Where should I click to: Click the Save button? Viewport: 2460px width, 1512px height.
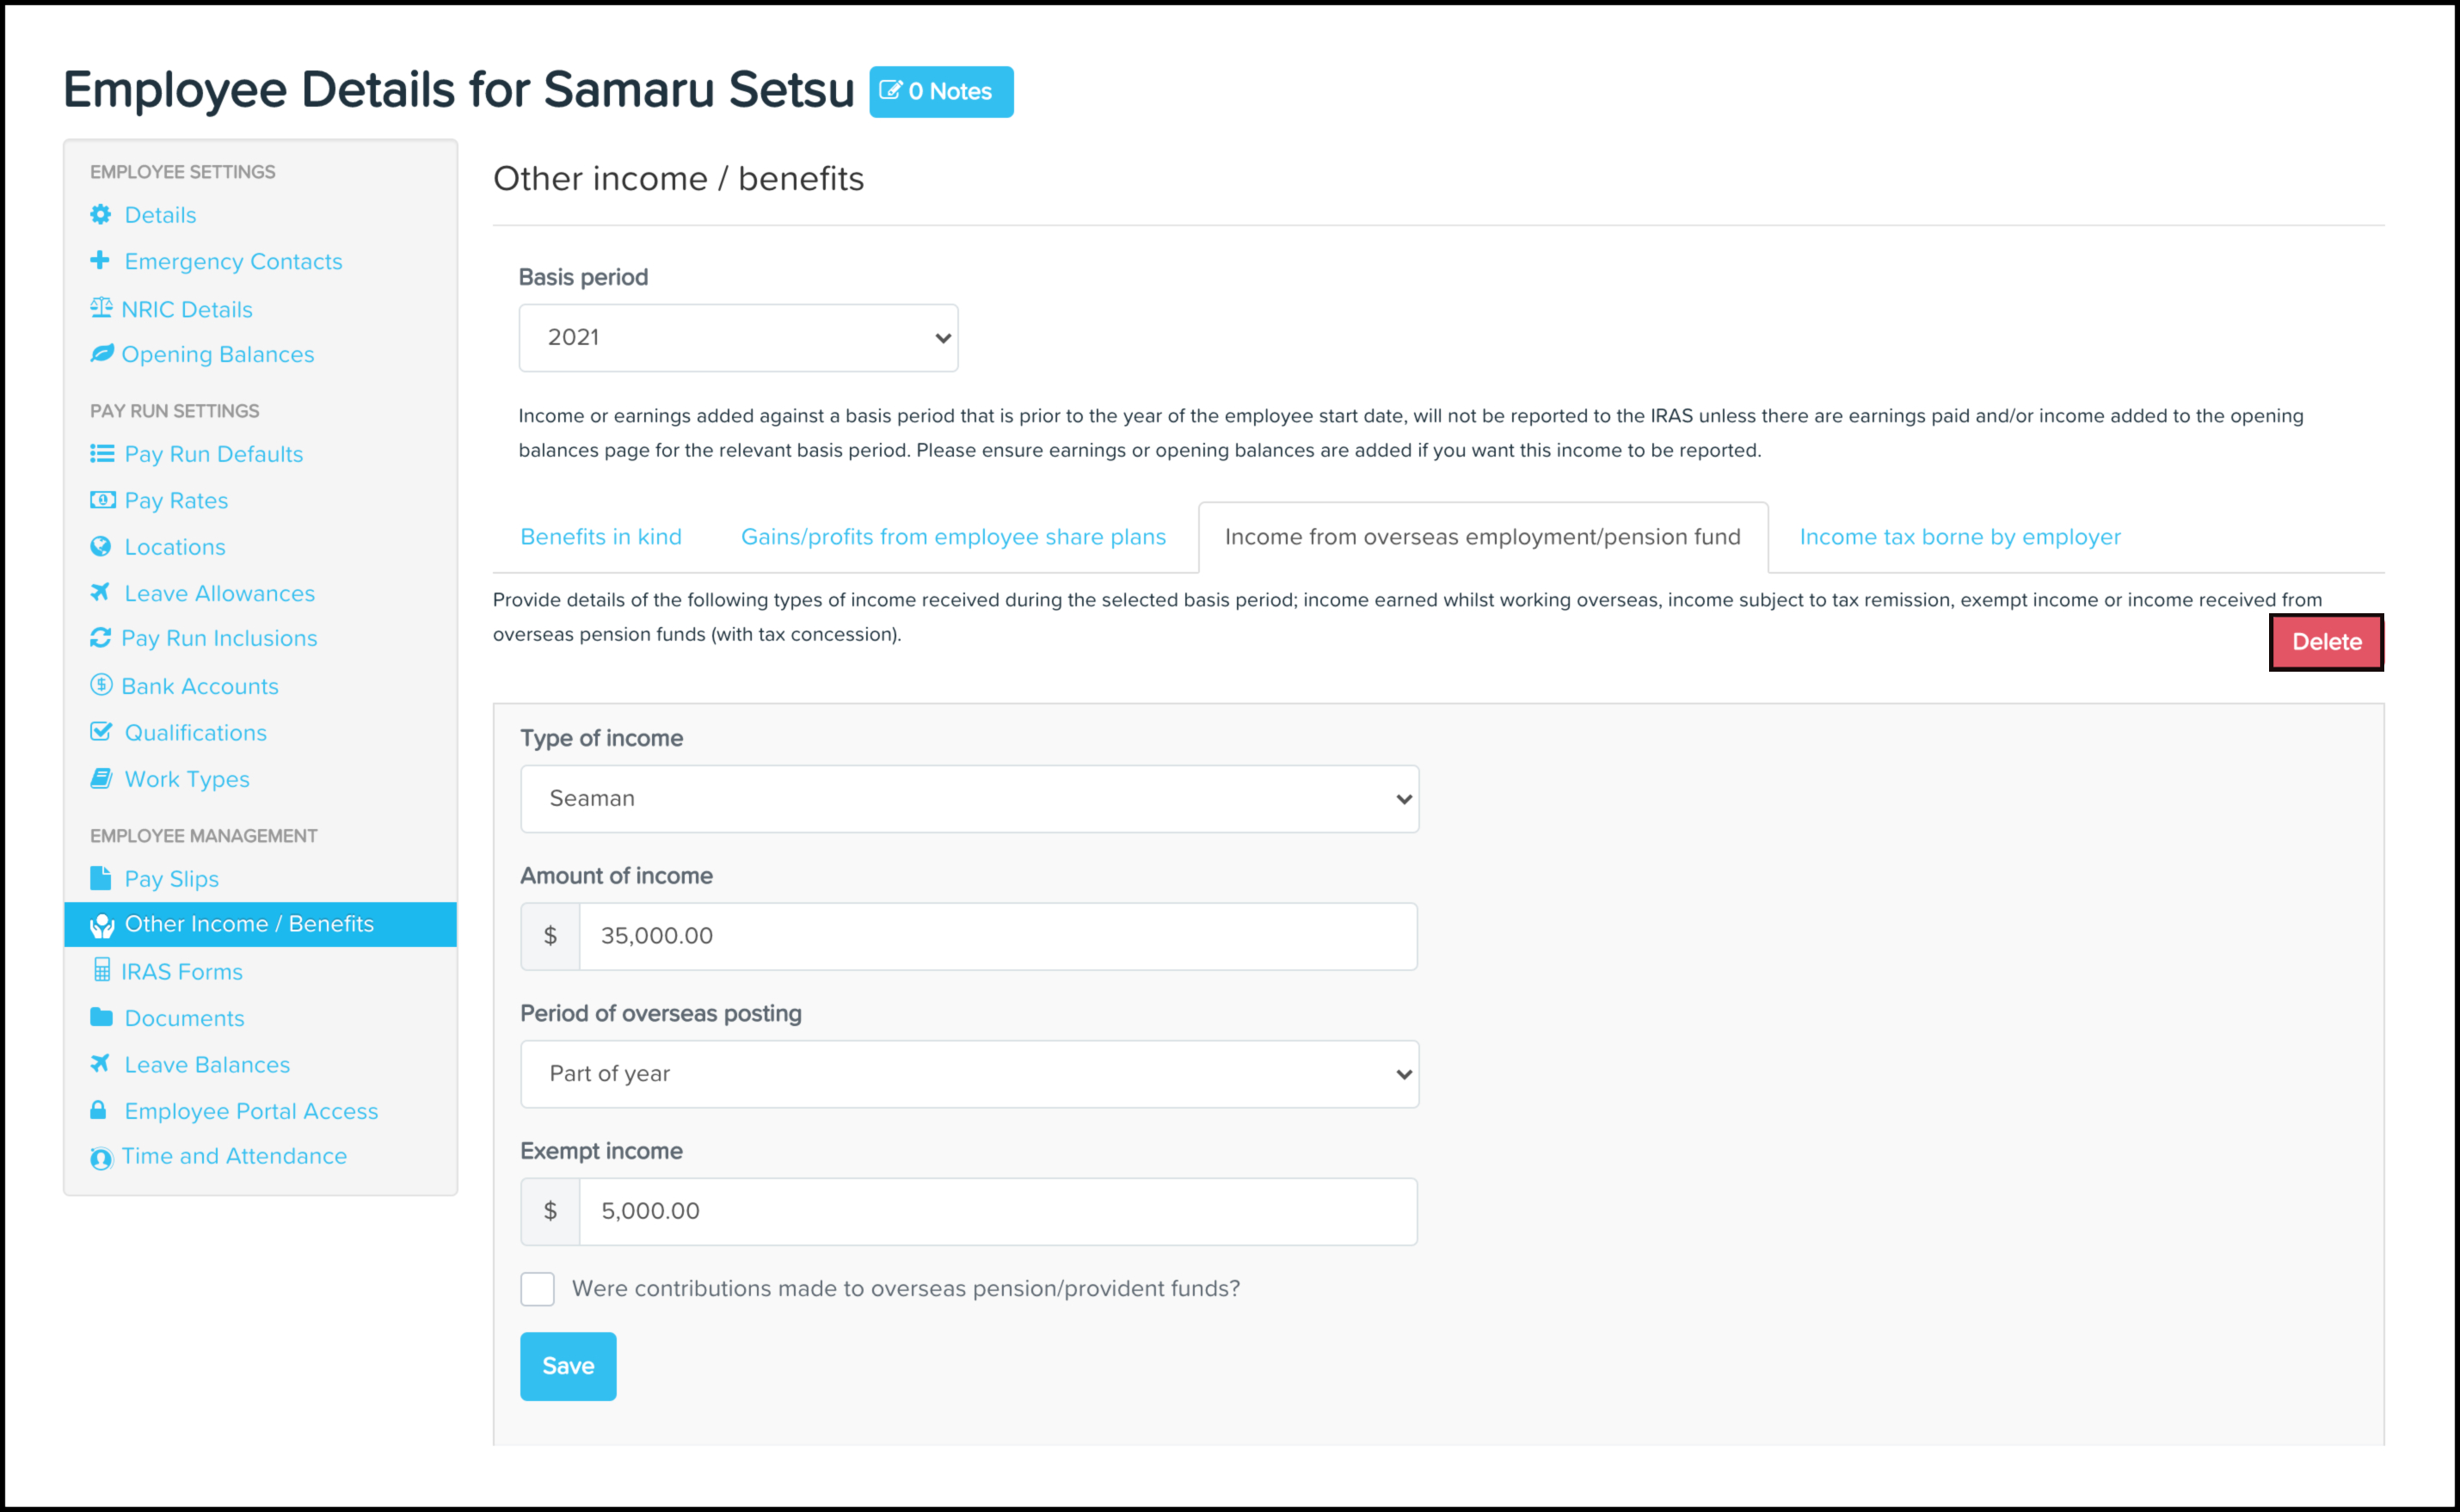(568, 1366)
